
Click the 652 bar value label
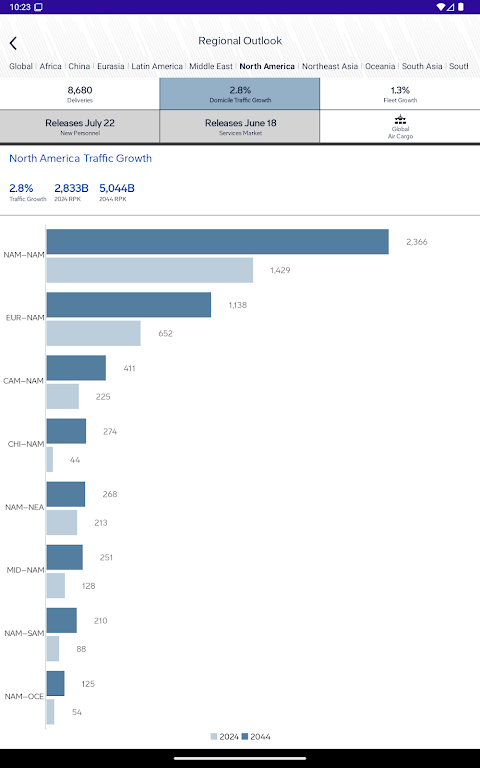coord(166,333)
